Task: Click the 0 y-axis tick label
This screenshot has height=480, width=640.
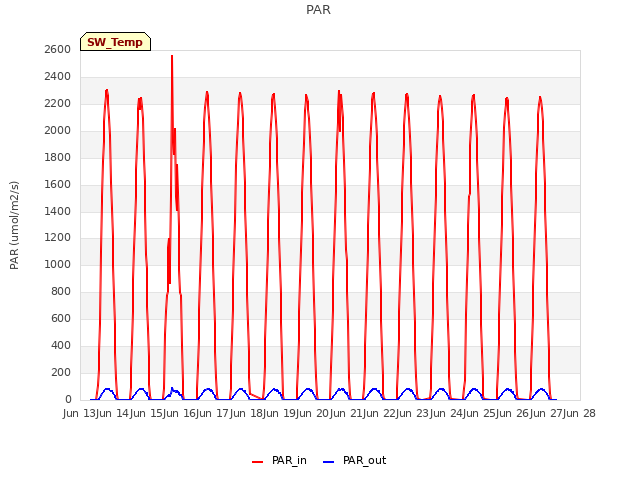Action: point(68,400)
